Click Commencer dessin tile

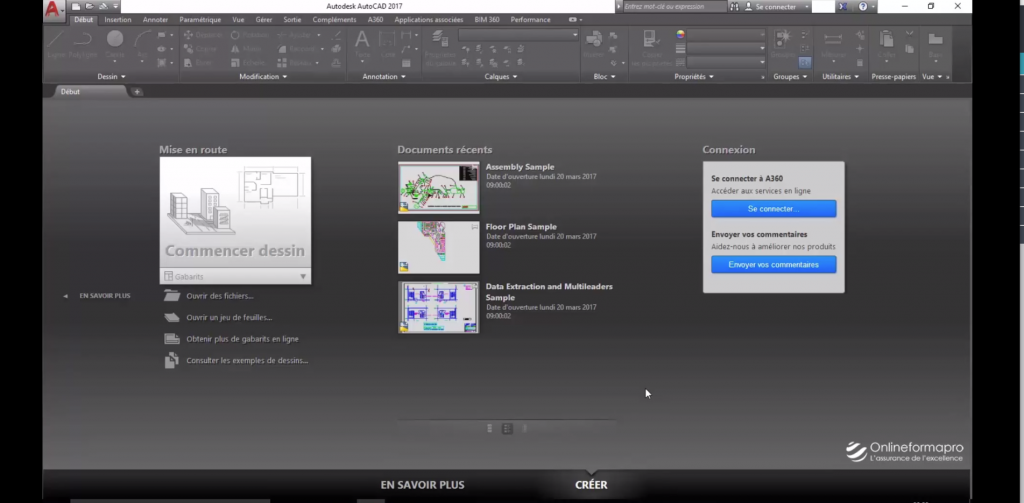click(235, 213)
